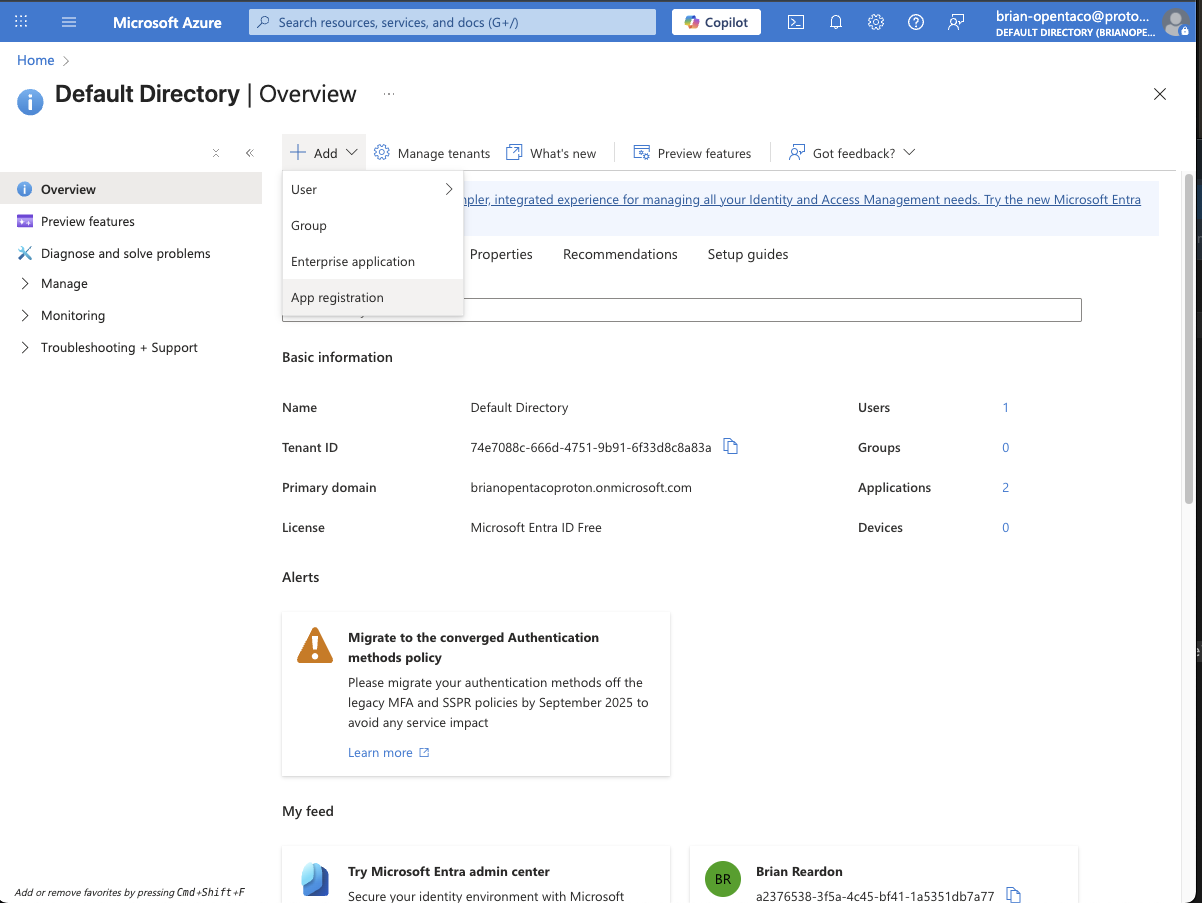This screenshot has width=1202, height=903.
Task: Click the account avatar picture
Action: pyautogui.click(x=1177, y=22)
